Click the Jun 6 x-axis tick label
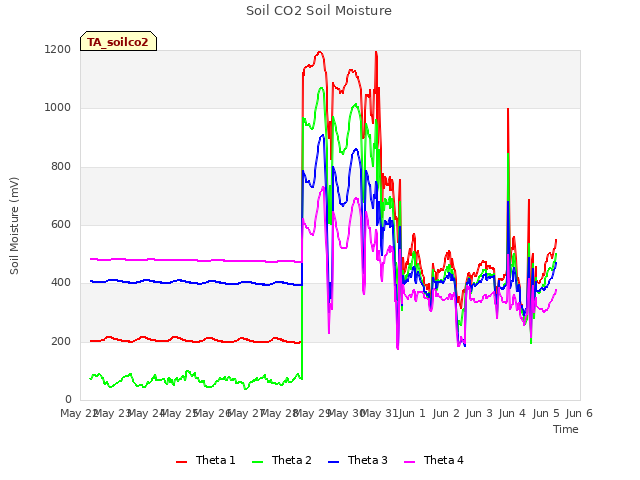The width and height of the screenshot is (640, 480). (x=579, y=413)
